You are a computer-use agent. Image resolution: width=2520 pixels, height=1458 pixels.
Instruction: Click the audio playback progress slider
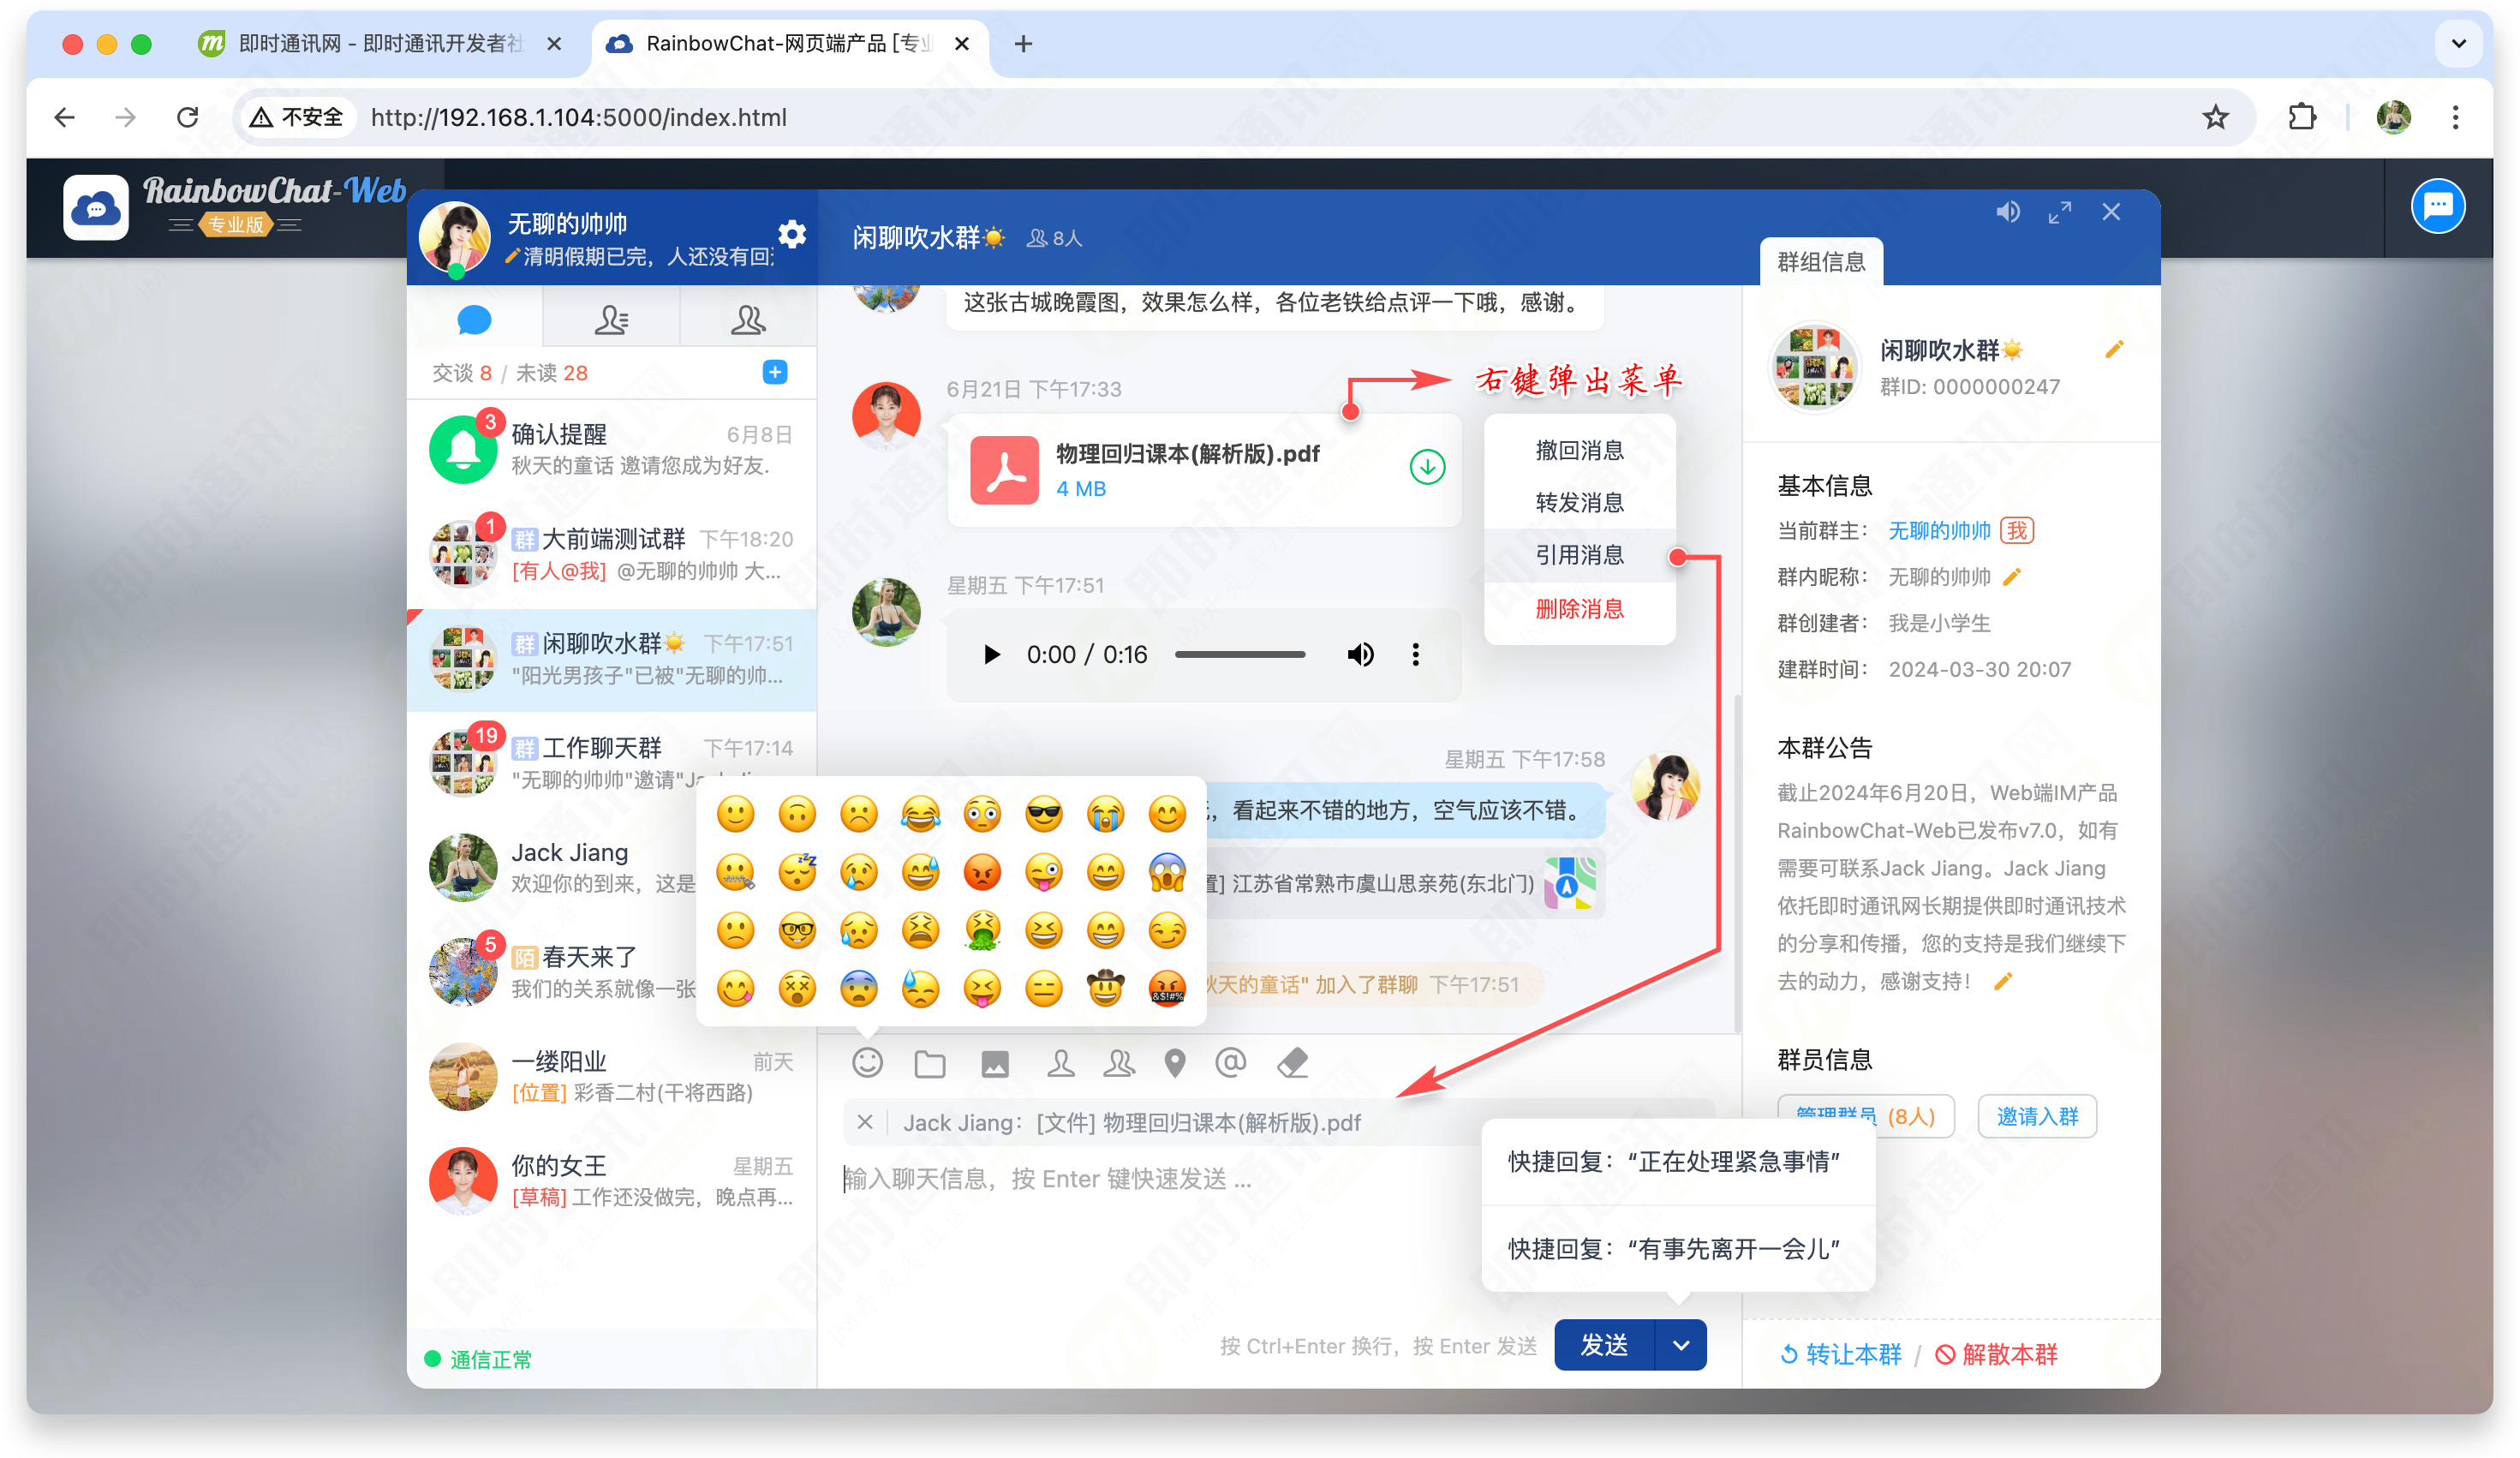[x=1240, y=654]
